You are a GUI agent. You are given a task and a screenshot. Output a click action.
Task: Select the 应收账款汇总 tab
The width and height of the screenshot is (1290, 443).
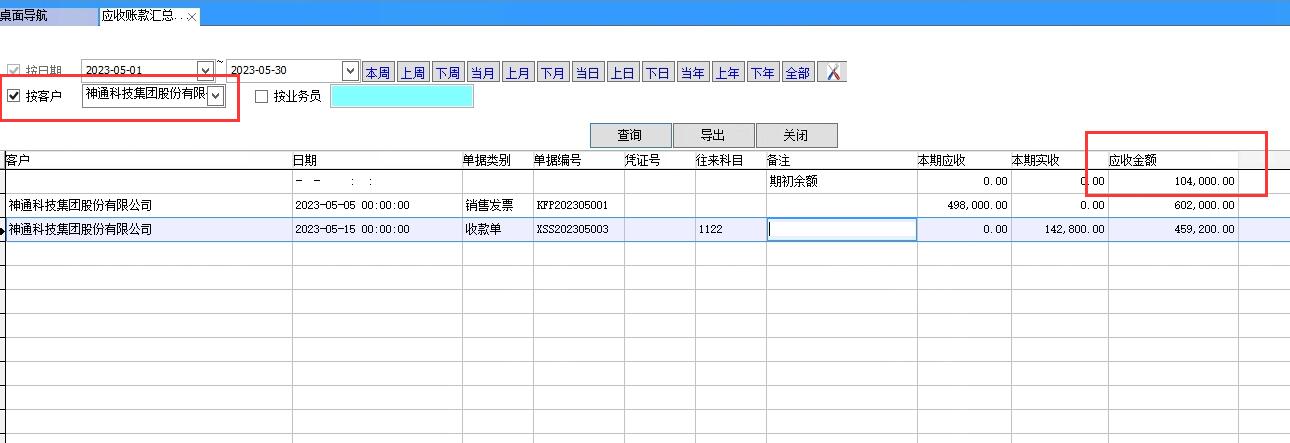tap(142, 17)
